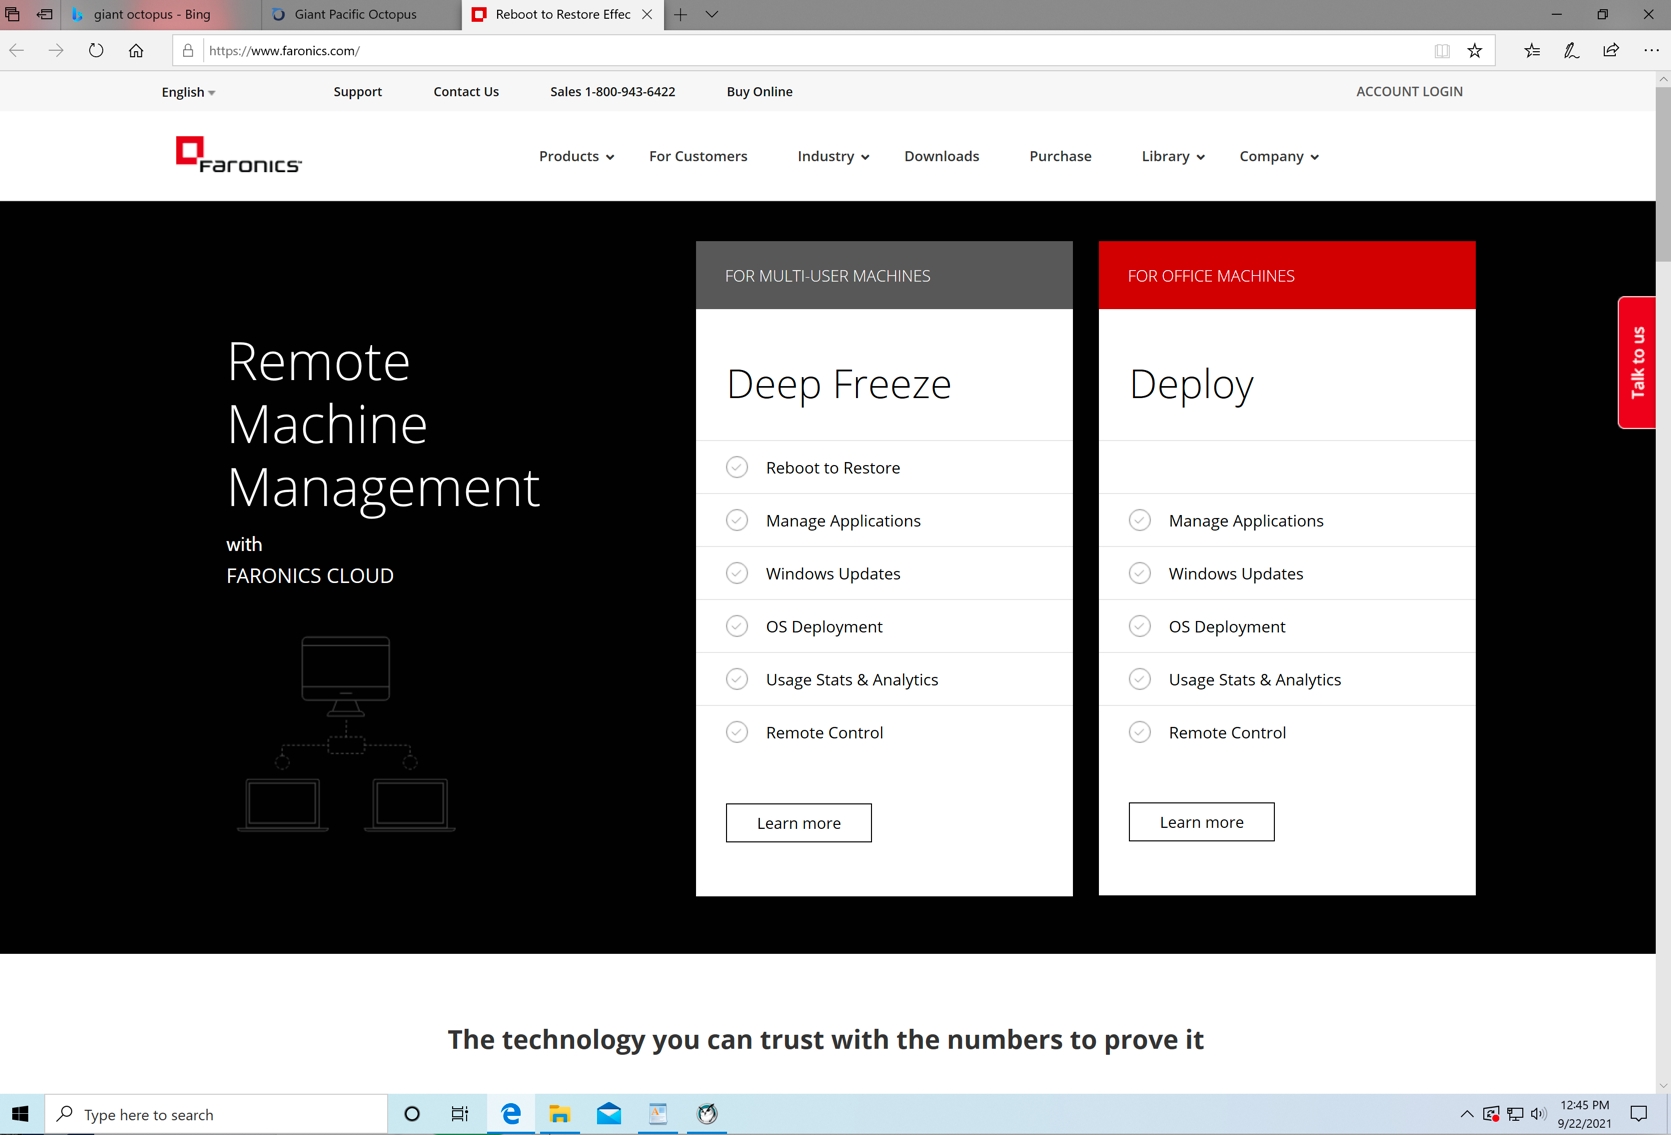
Task: Open the Downloads menu item
Action: pyautogui.click(x=941, y=156)
